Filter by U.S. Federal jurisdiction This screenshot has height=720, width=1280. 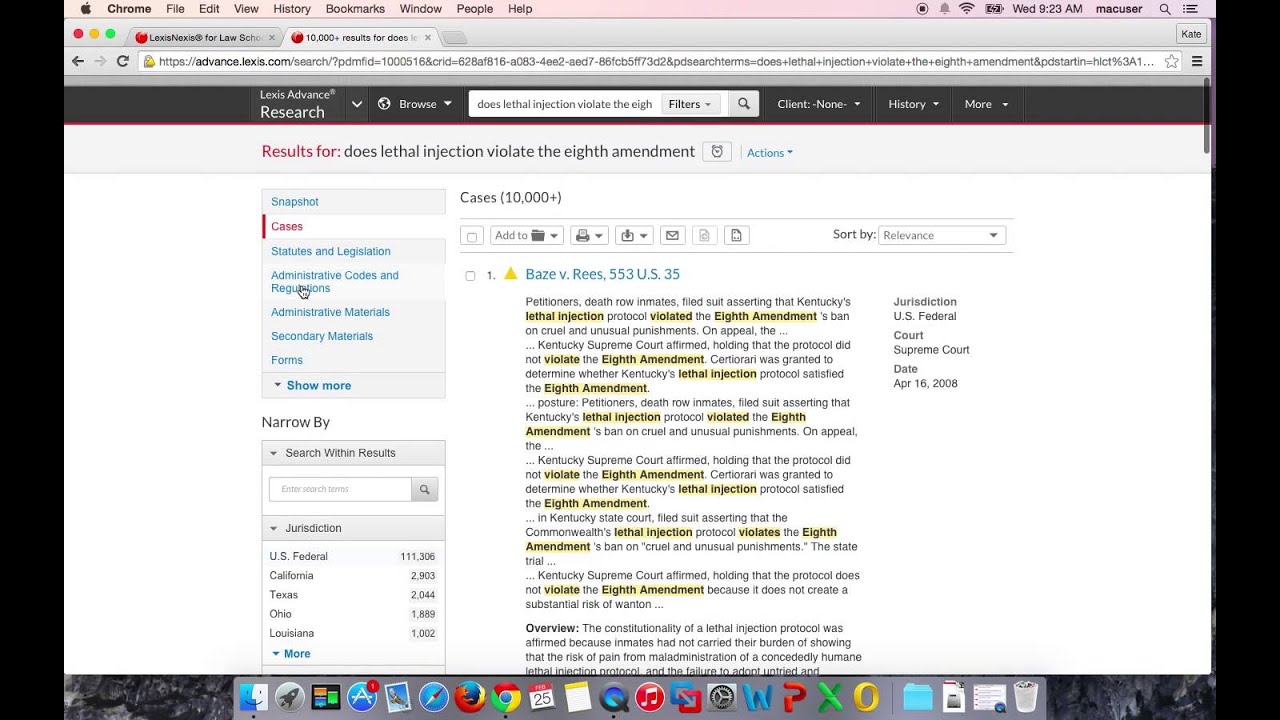click(x=298, y=557)
